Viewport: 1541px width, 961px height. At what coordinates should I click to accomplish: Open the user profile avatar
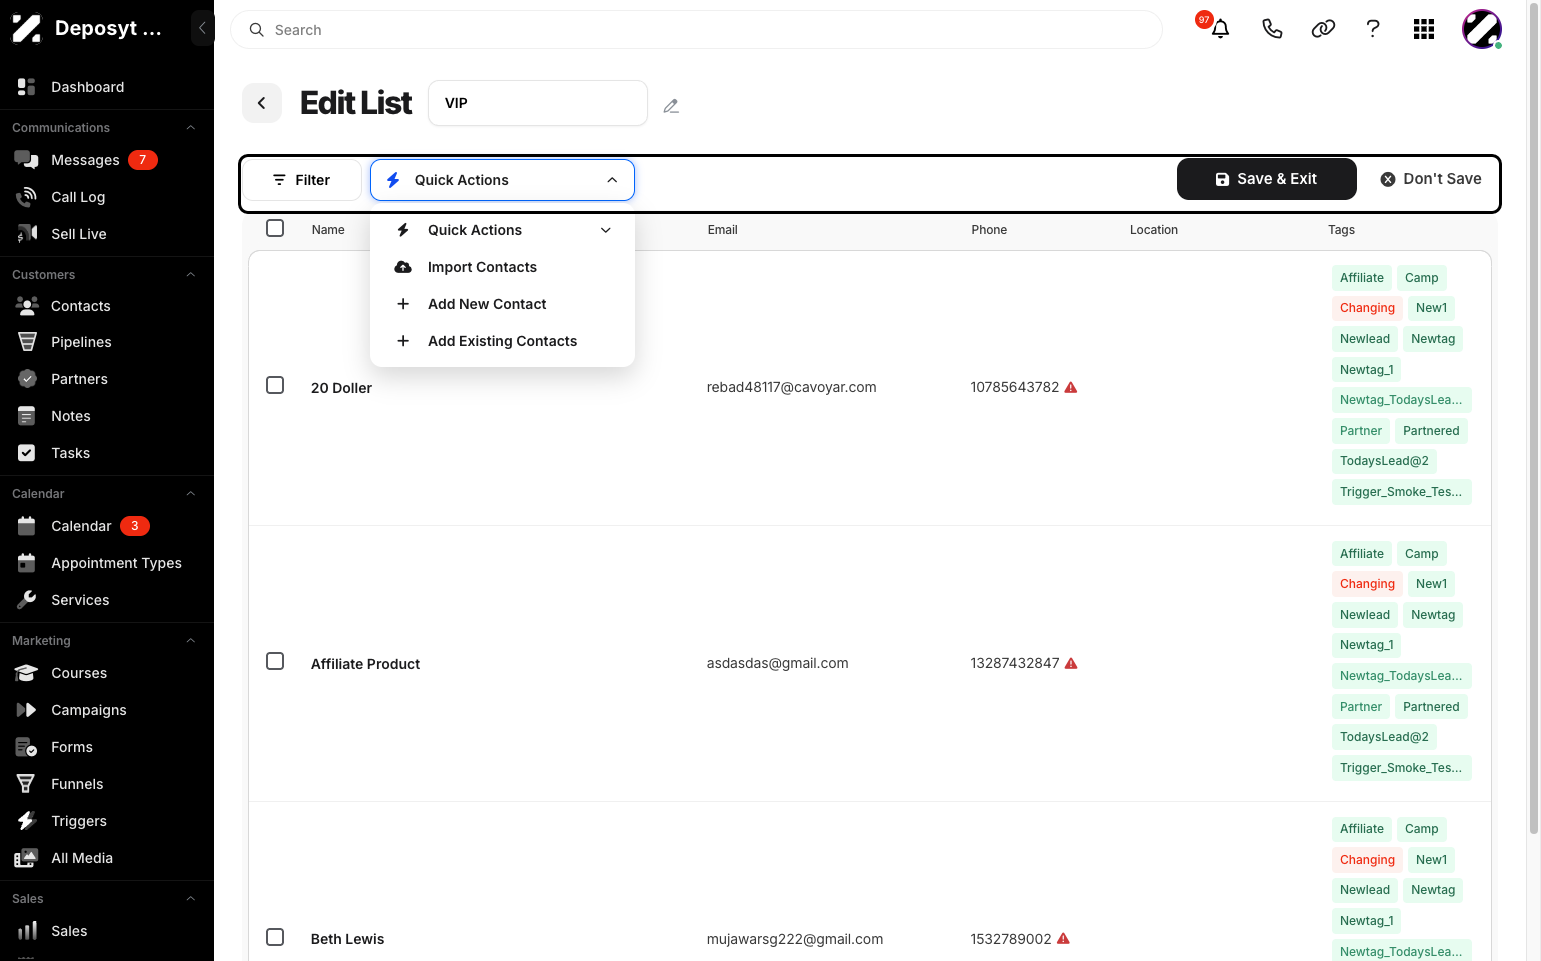[1482, 29]
